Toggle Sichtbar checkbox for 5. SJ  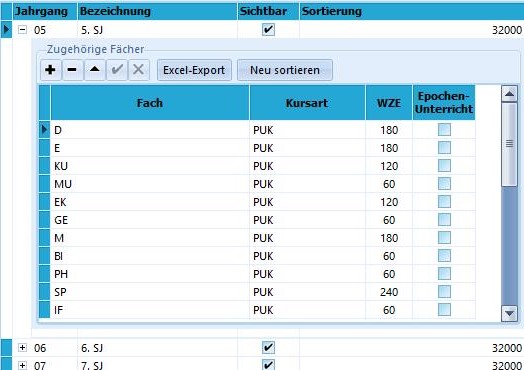click(x=268, y=30)
